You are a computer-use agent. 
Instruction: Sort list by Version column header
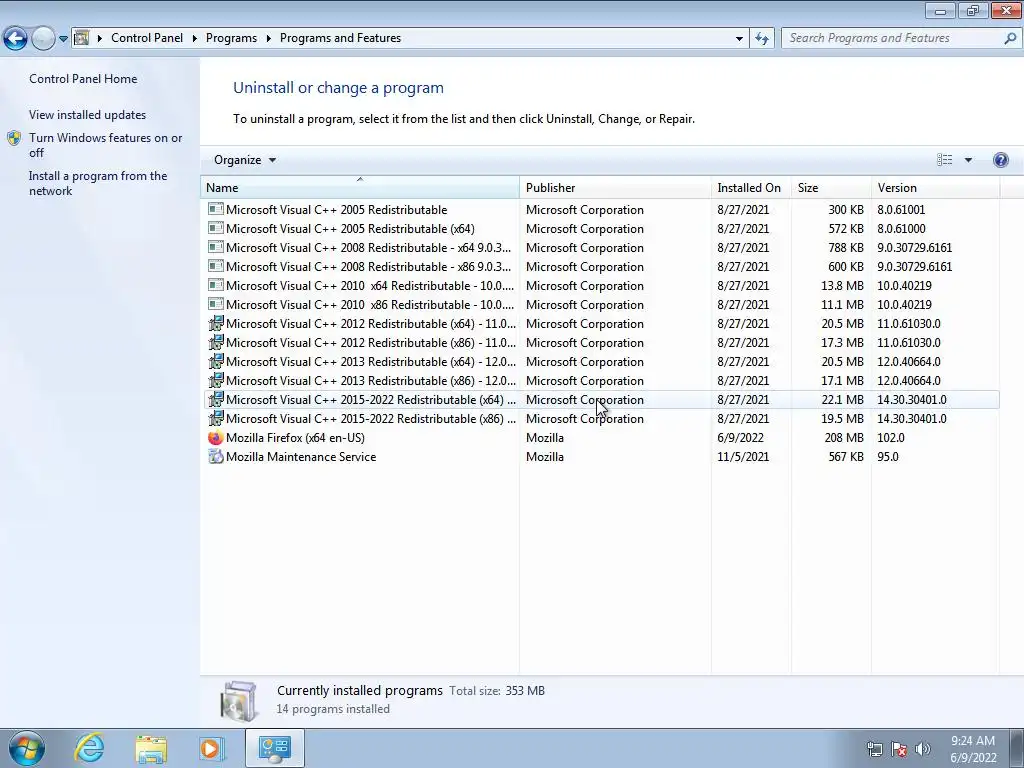(935, 187)
